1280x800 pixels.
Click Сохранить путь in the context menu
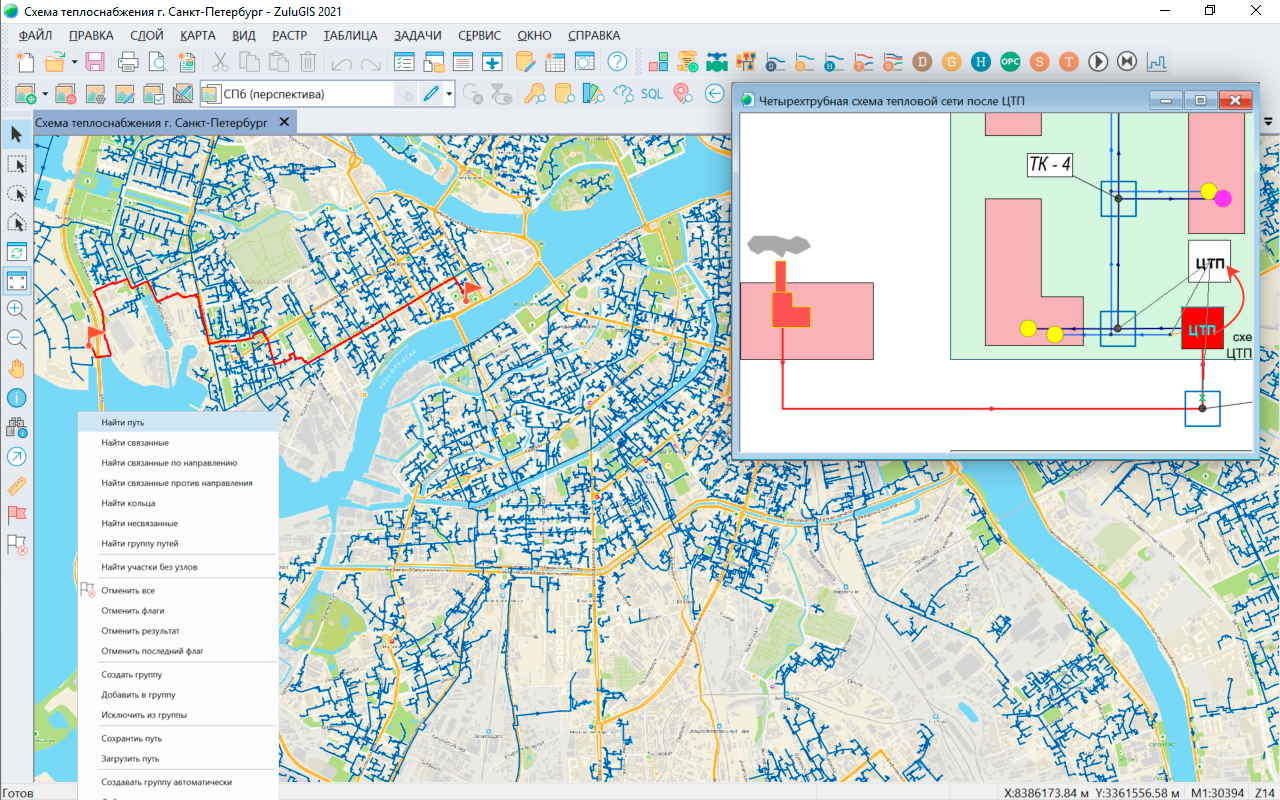[x=131, y=738]
